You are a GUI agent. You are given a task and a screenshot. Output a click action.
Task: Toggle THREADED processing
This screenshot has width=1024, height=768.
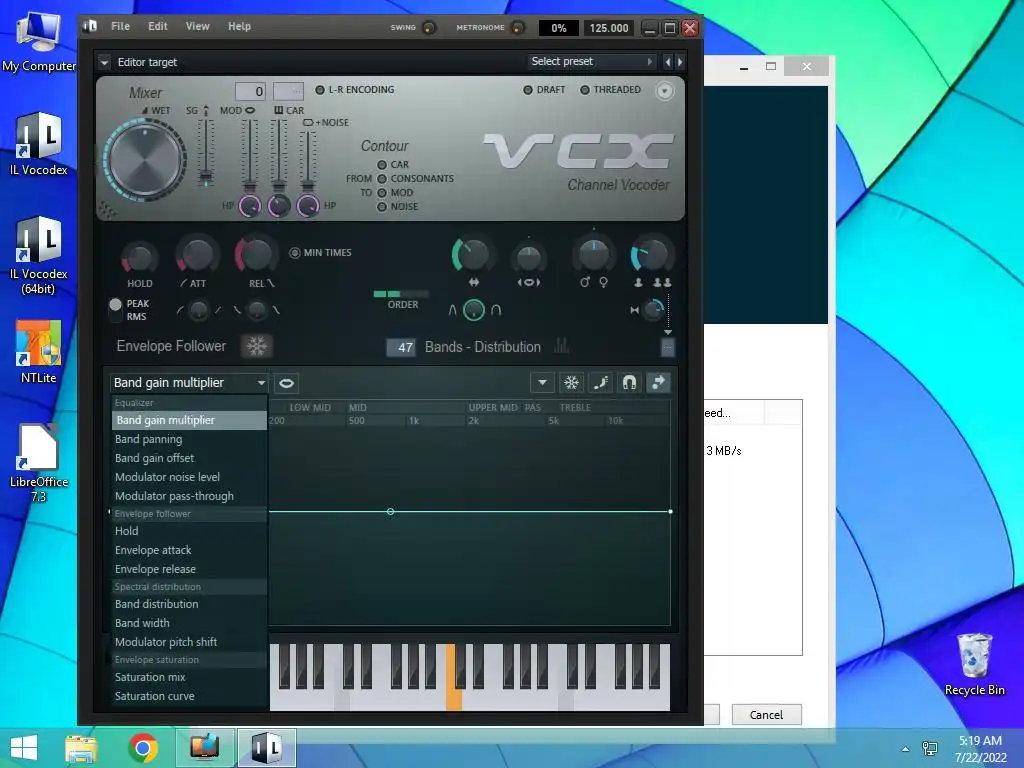[611, 89]
